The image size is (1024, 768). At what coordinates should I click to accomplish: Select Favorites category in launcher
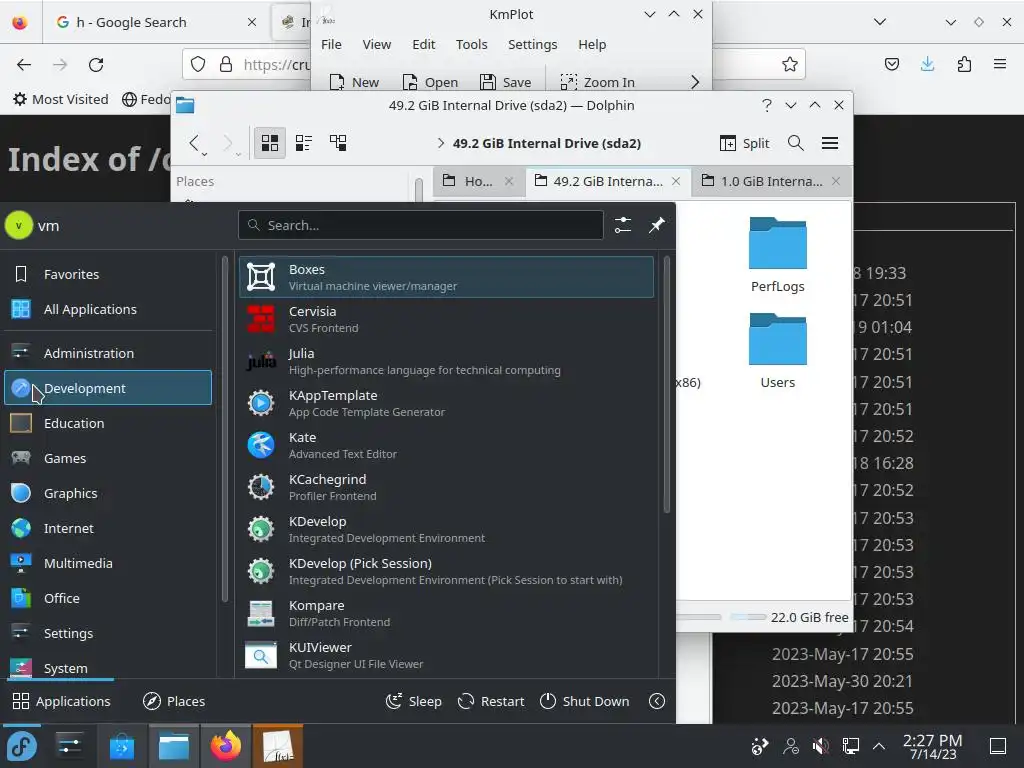click(108, 274)
